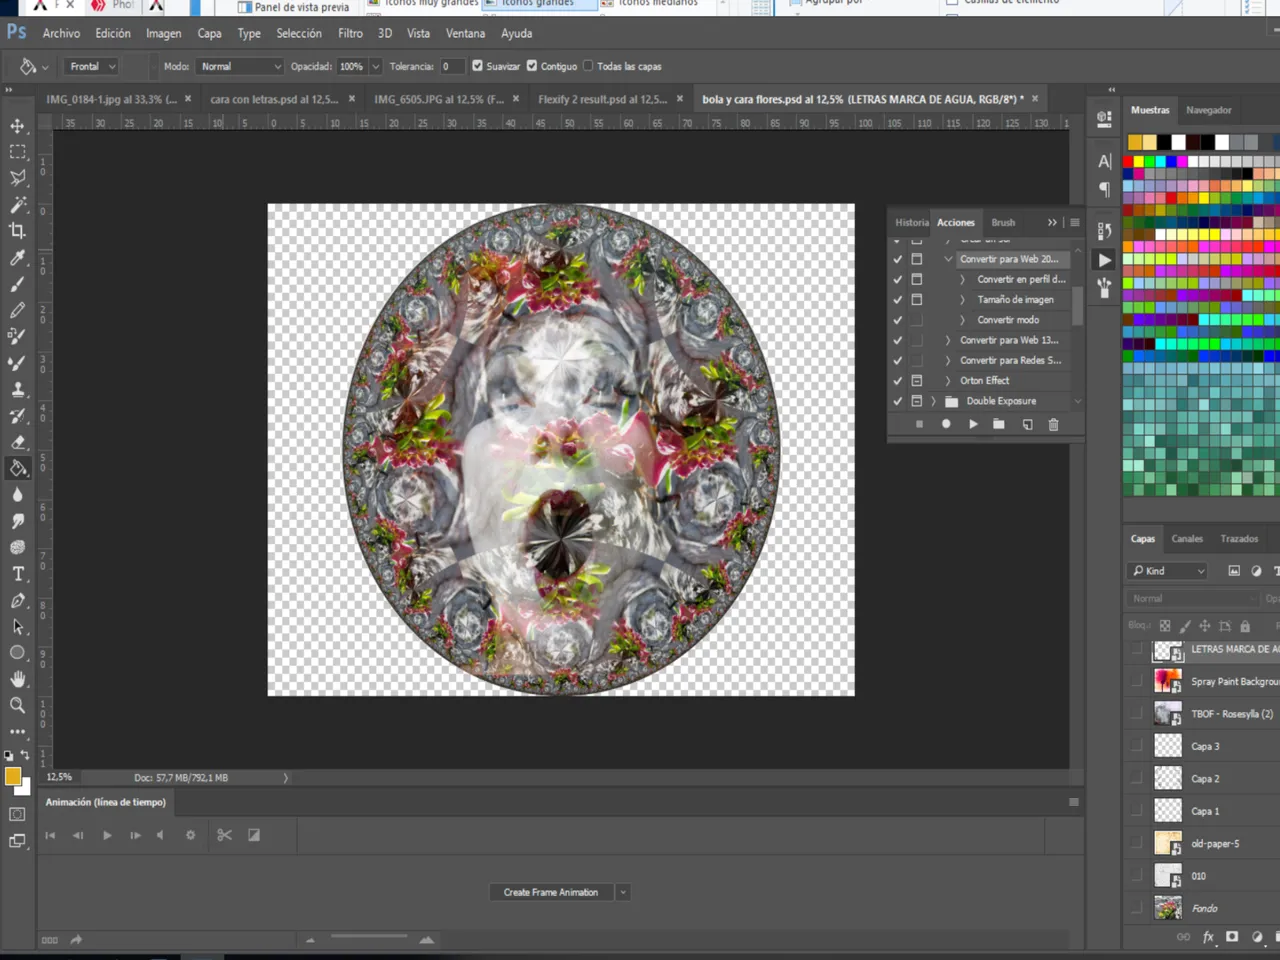Click timeline play button
The width and height of the screenshot is (1280, 960).
click(x=107, y=835)
